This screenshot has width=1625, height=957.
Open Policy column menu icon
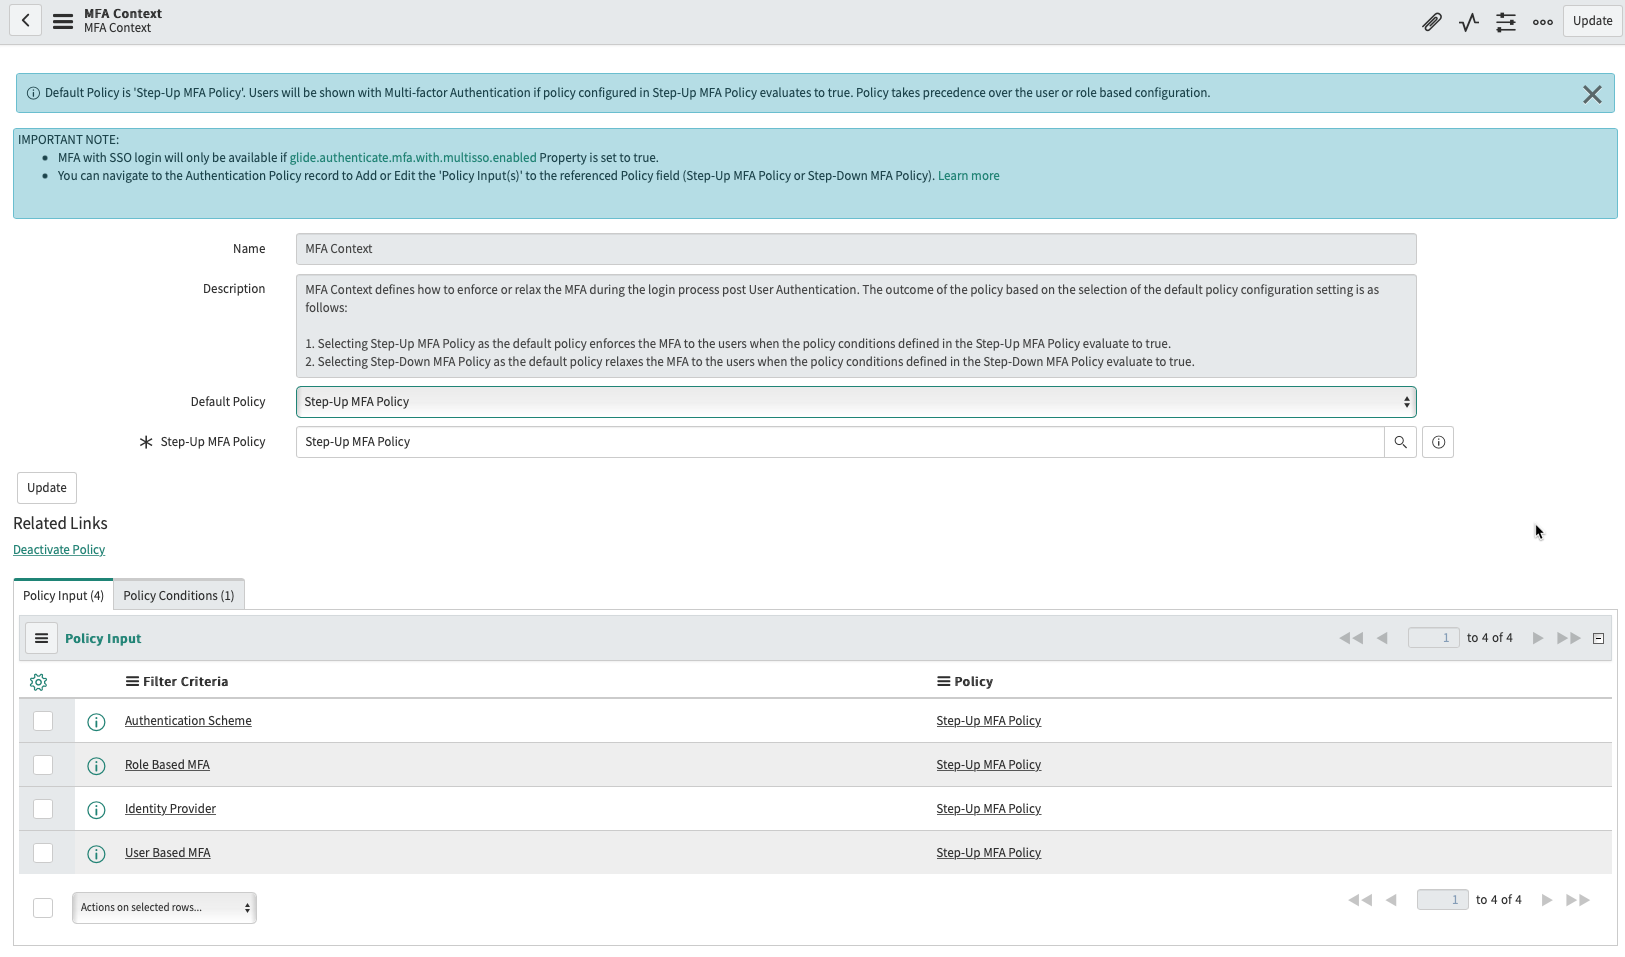[943, 681]
